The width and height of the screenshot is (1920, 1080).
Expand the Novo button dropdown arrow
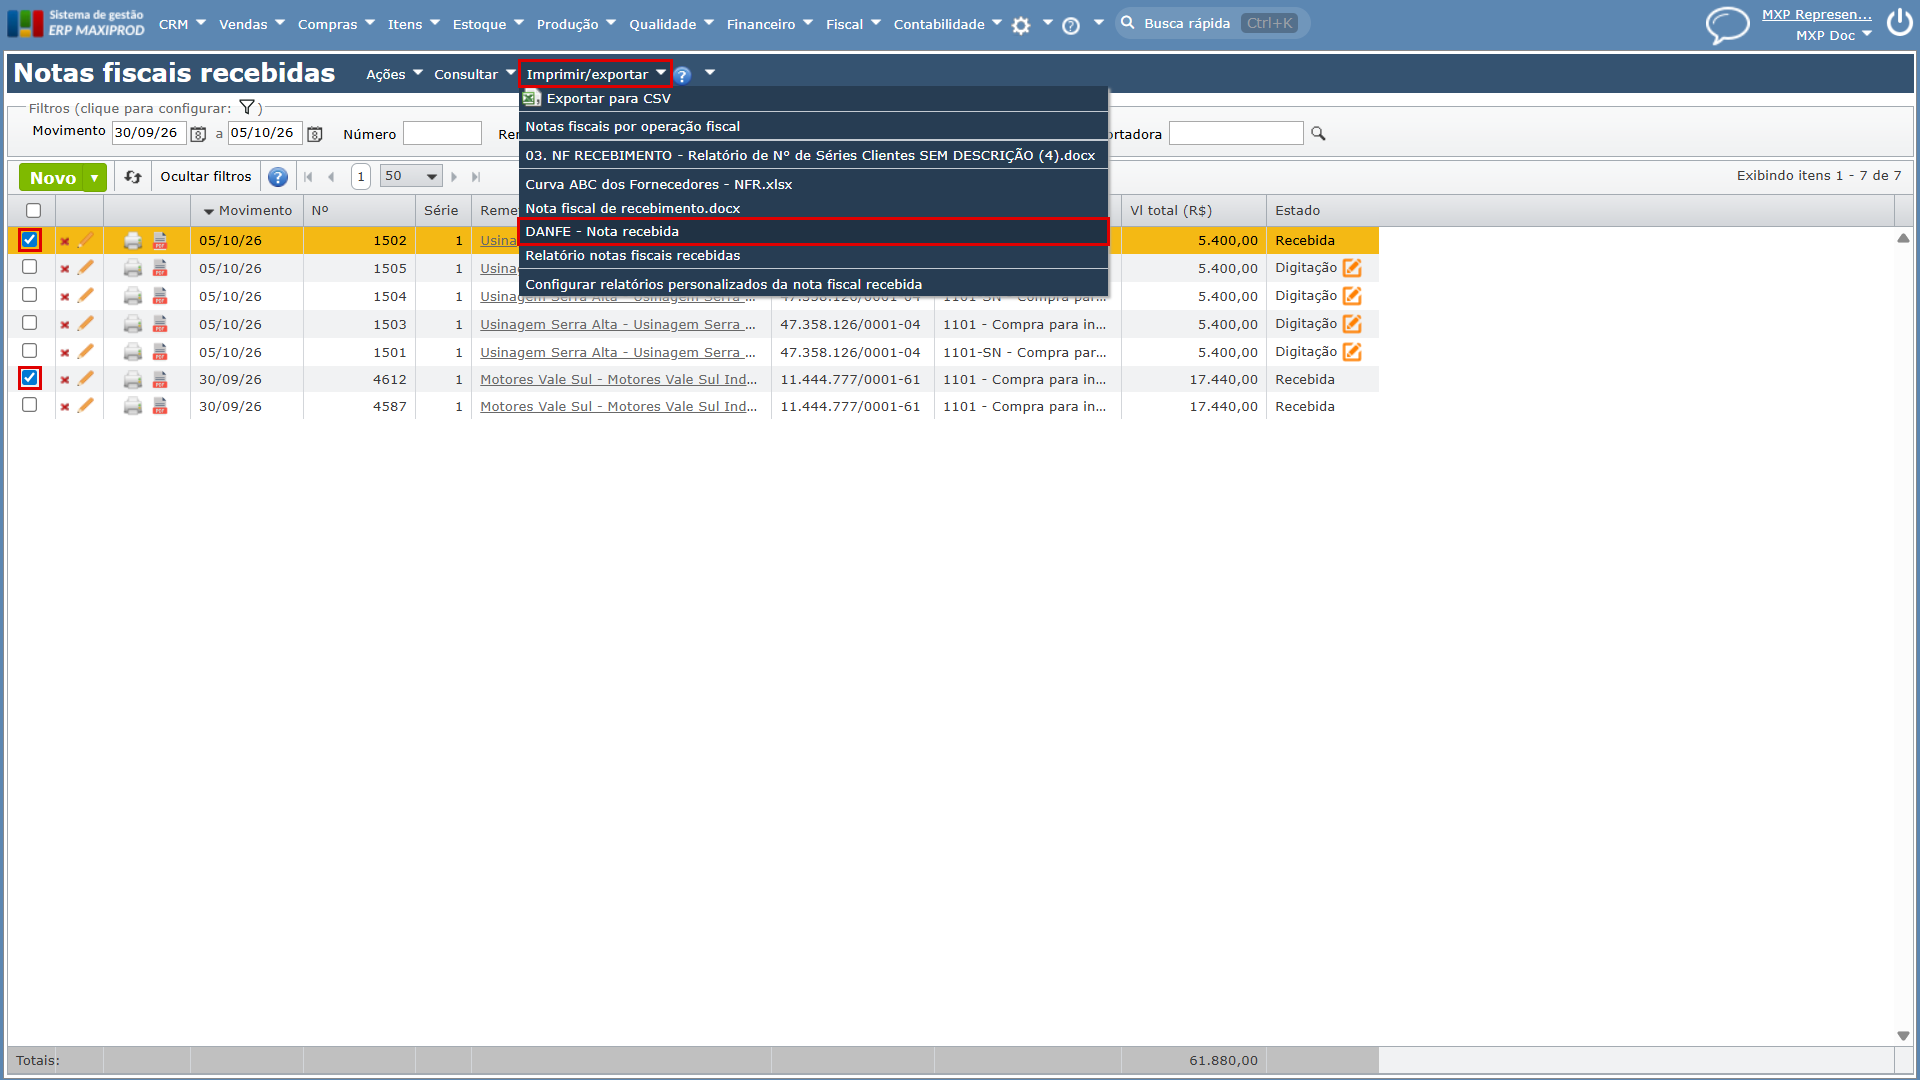coord(95,178)
